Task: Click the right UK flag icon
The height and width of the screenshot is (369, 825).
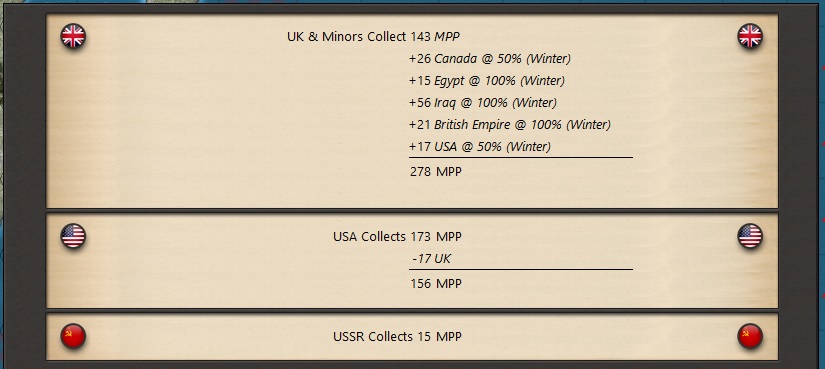Action: (750, 36)
